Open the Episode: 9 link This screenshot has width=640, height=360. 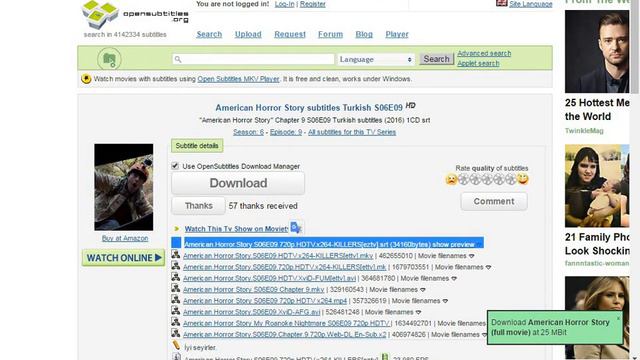286,132
